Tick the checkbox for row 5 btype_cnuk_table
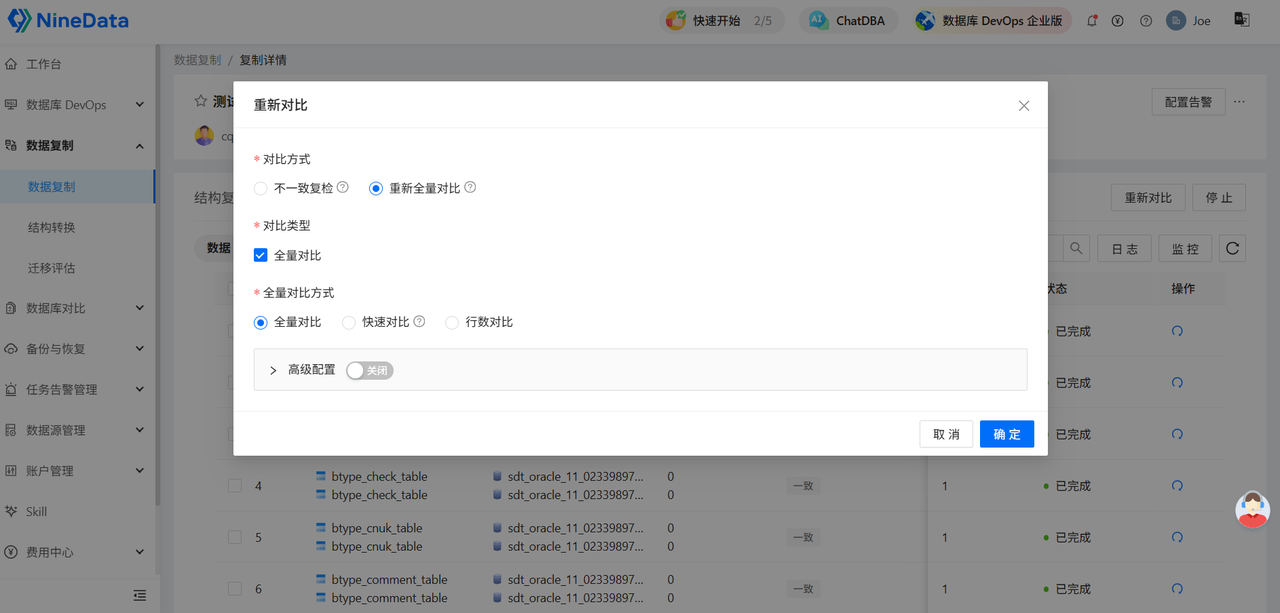Viewport: 1280px width, 613px height. point(234,537)
